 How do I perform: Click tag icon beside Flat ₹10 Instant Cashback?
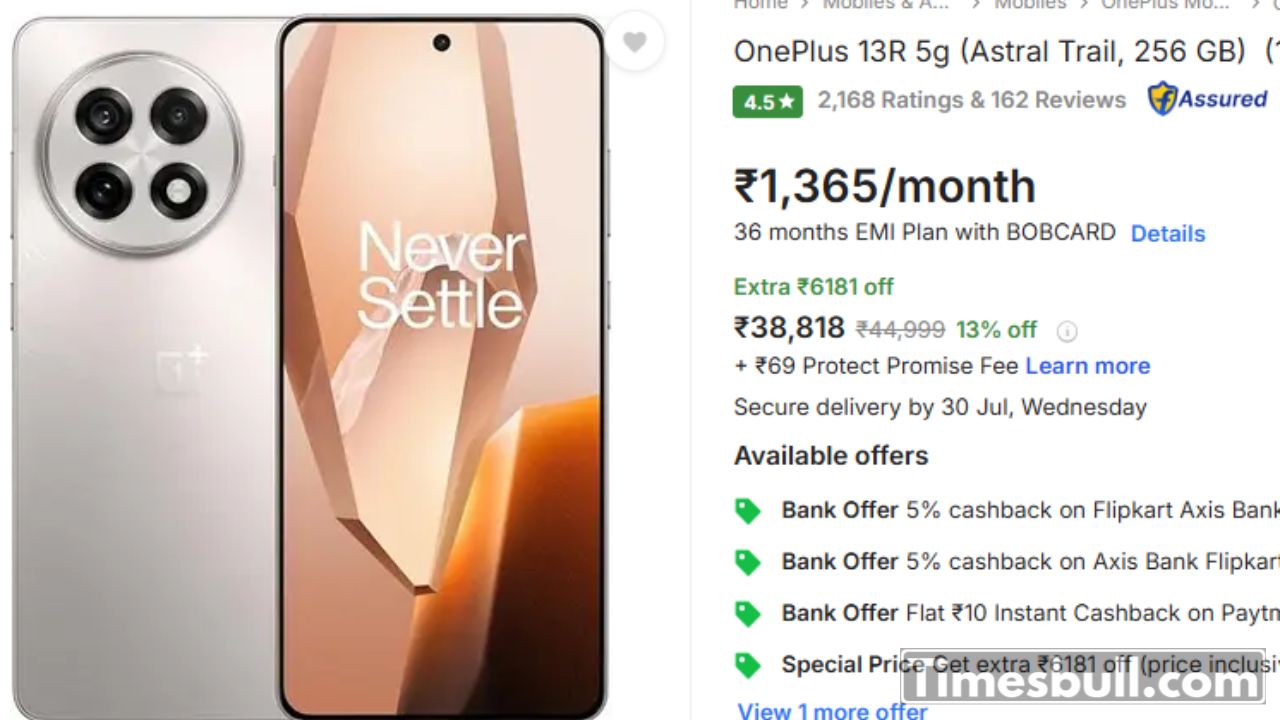(748, 613)
